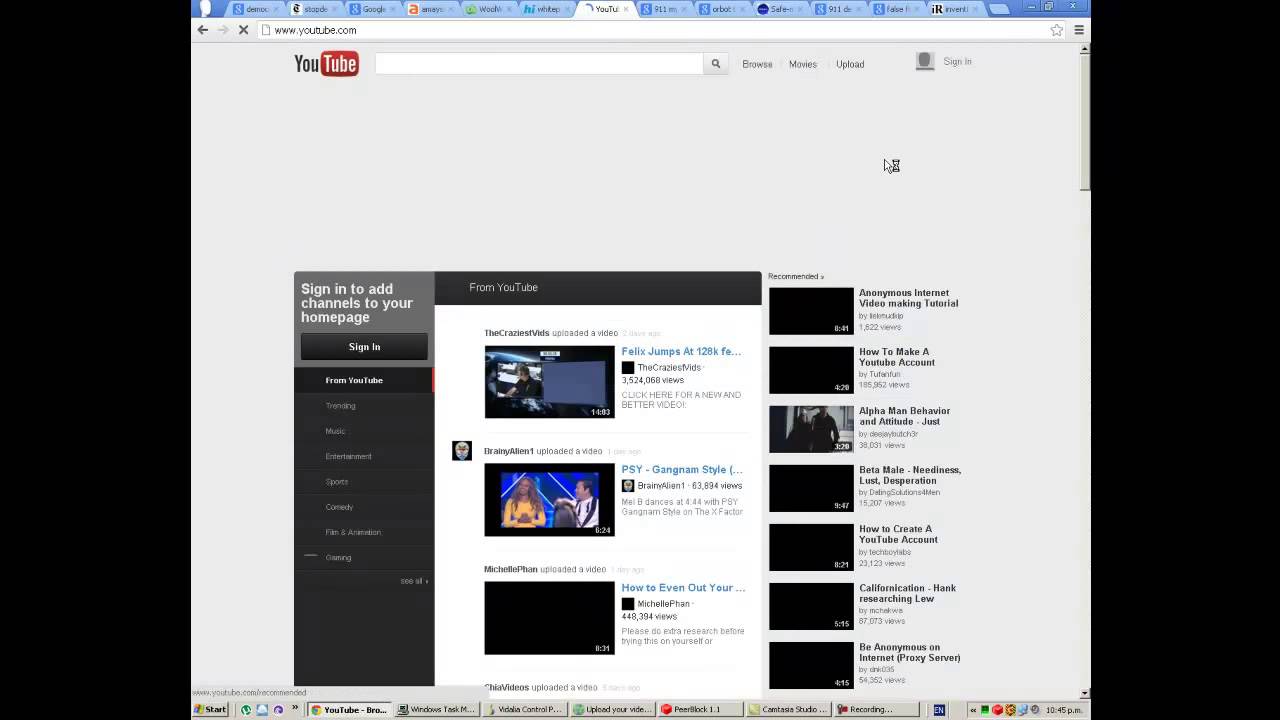Switch to the 'whitep' browser tab

pos(548,9)
